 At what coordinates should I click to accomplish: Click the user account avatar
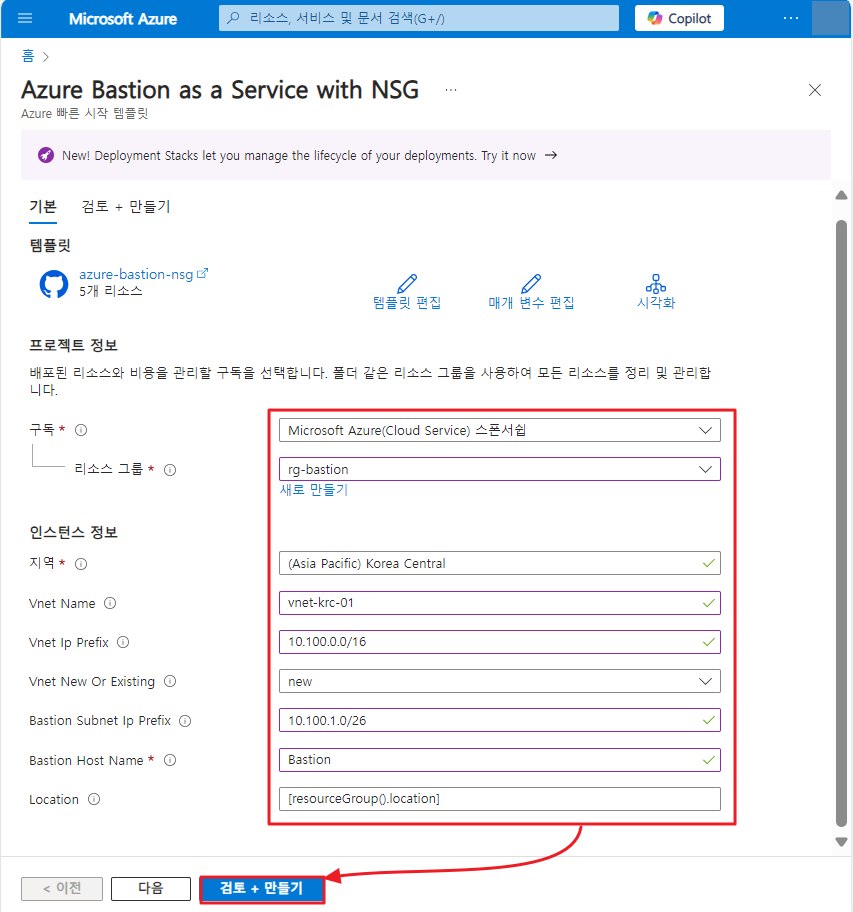[831, 19]
